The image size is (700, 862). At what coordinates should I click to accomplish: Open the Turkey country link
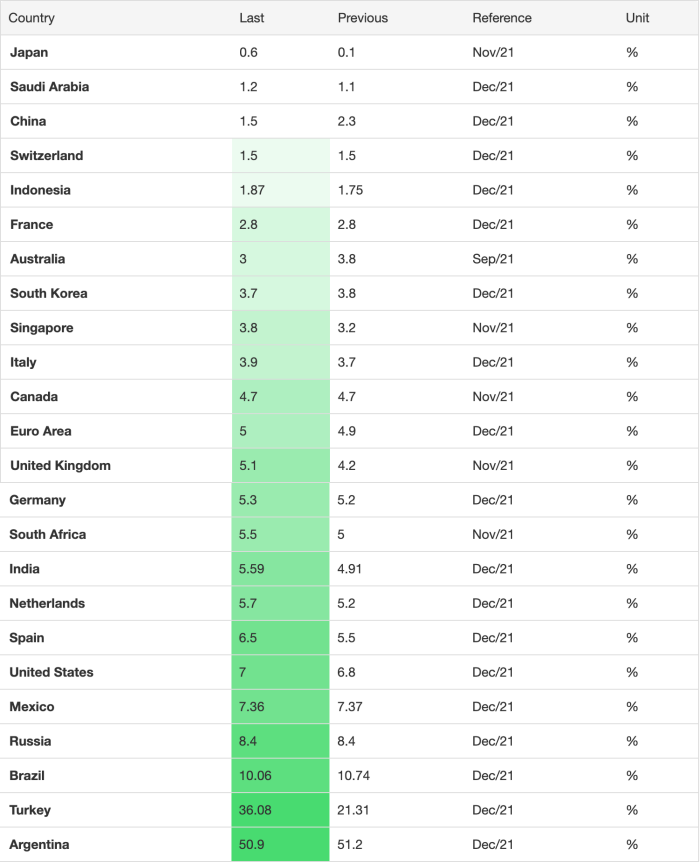(x=30, y=810)
